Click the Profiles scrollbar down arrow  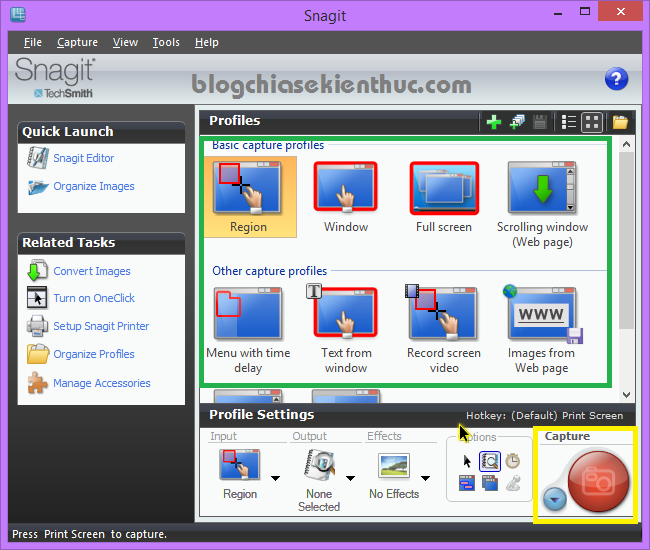626,395
